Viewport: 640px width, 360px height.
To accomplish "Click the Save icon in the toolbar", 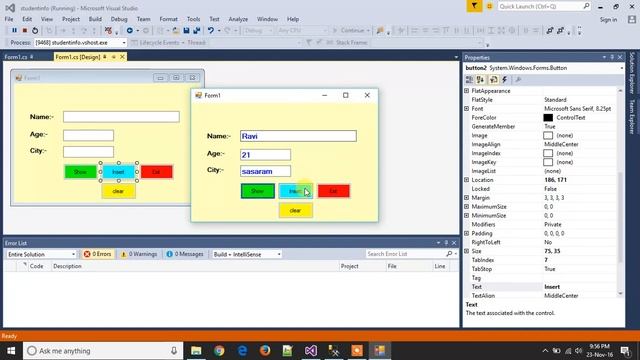I will [187, 30].
